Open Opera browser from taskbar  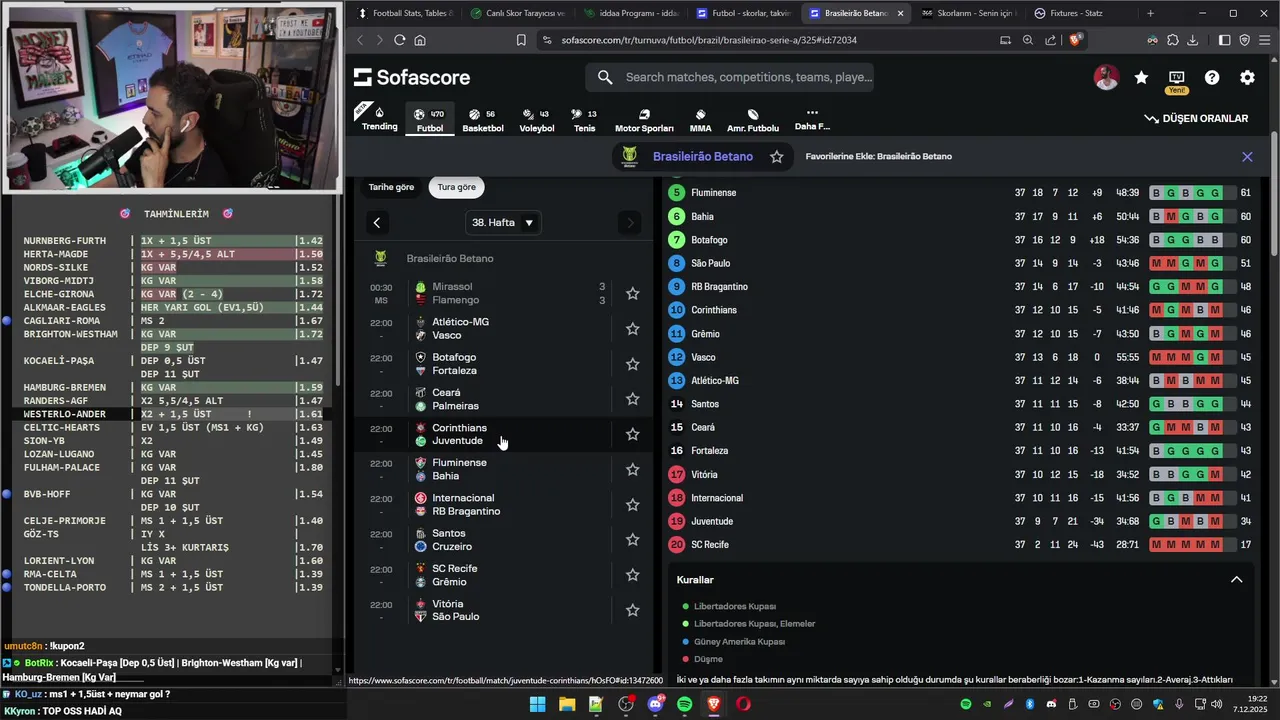[743, 704]
